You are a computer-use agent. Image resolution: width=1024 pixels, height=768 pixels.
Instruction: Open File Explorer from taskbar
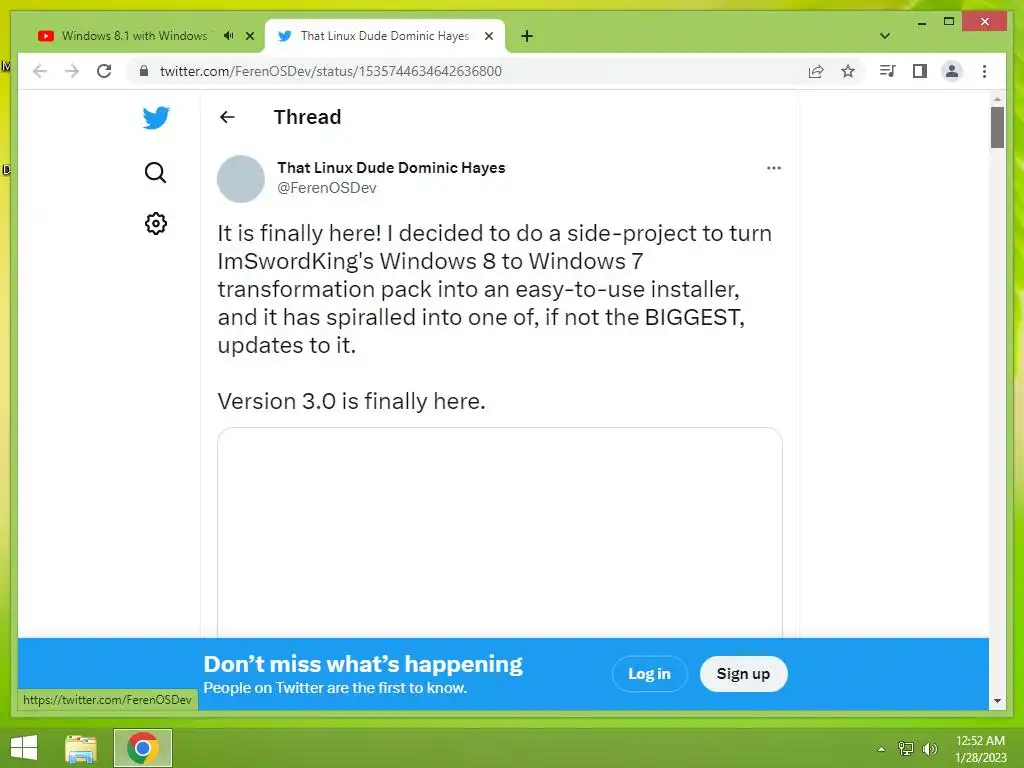80,748
